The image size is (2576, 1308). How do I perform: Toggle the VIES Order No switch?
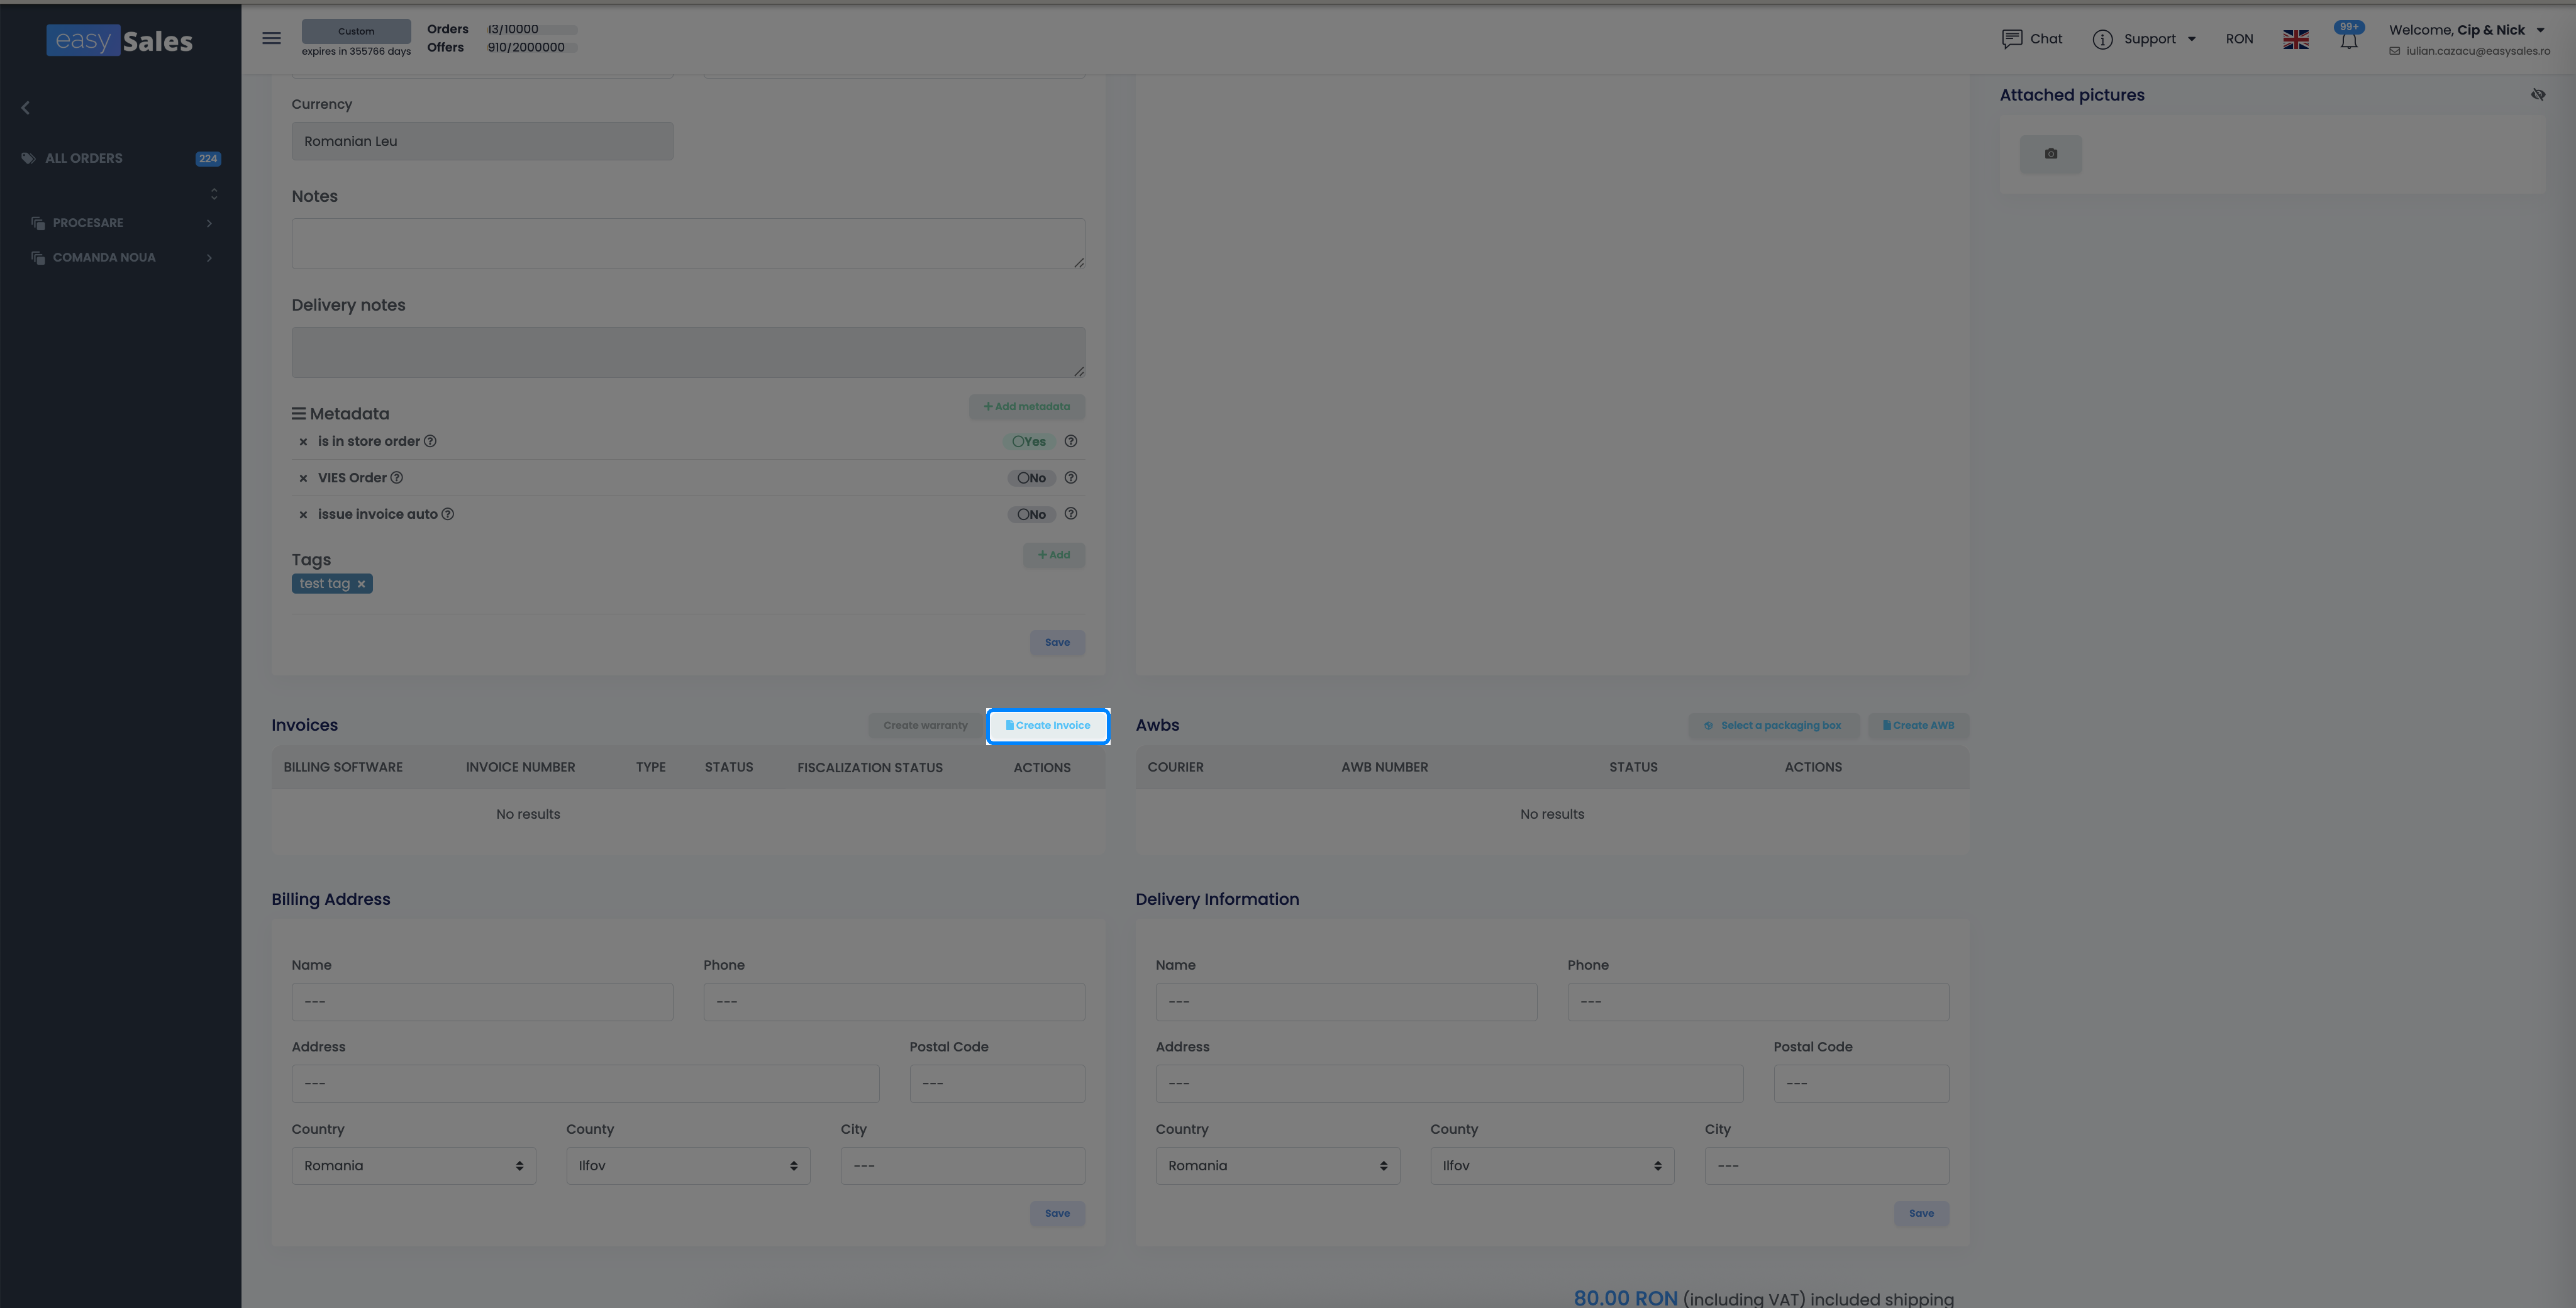(x=1031, y=478)
